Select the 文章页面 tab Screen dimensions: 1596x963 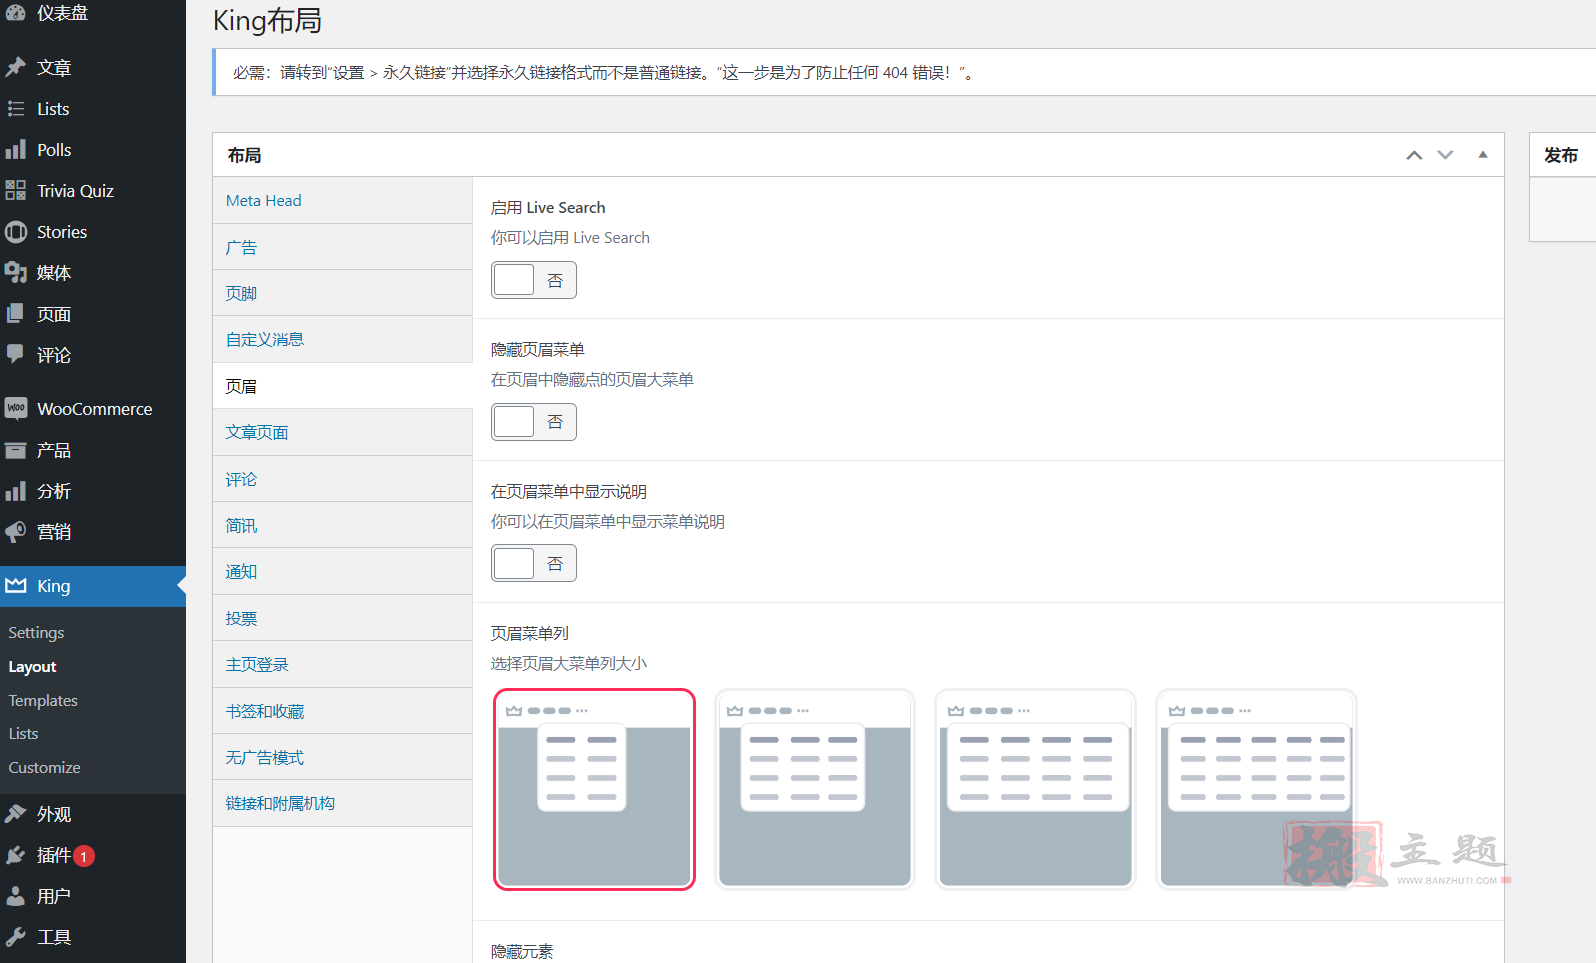(x=342, y=432)
